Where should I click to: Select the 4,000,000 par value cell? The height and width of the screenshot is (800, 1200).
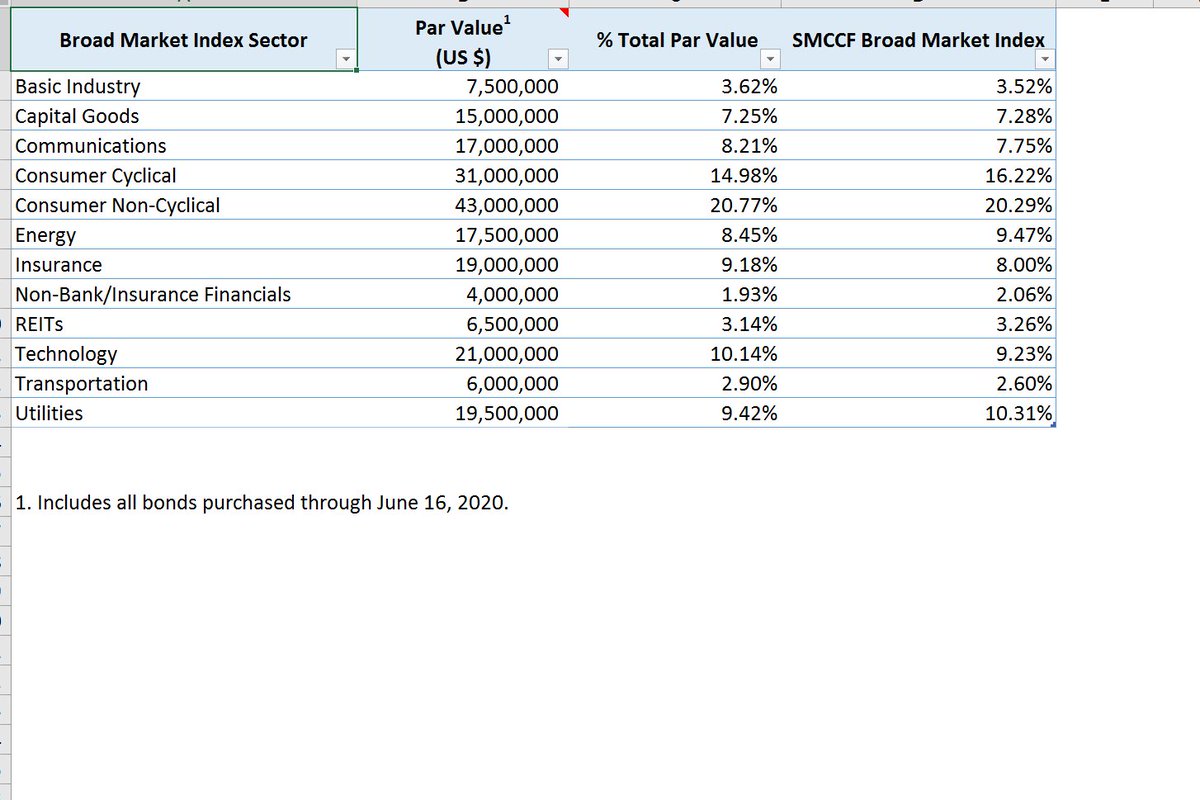(463, 295)
